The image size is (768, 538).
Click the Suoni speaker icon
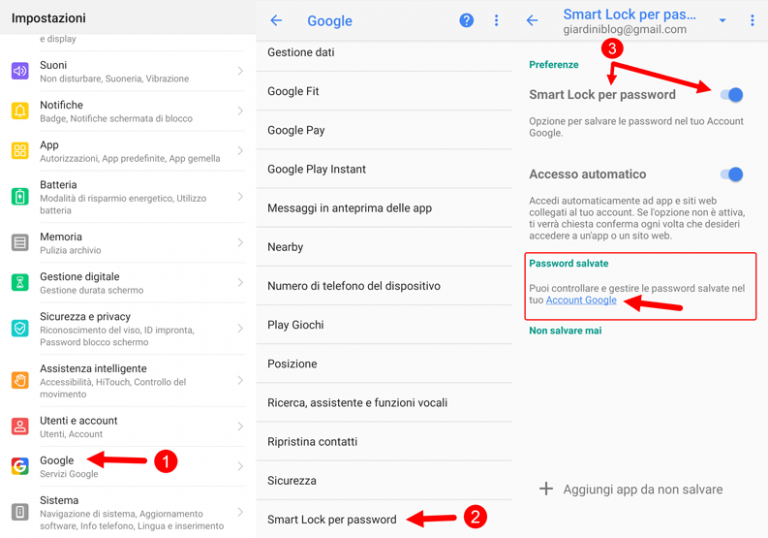[20, 72]
